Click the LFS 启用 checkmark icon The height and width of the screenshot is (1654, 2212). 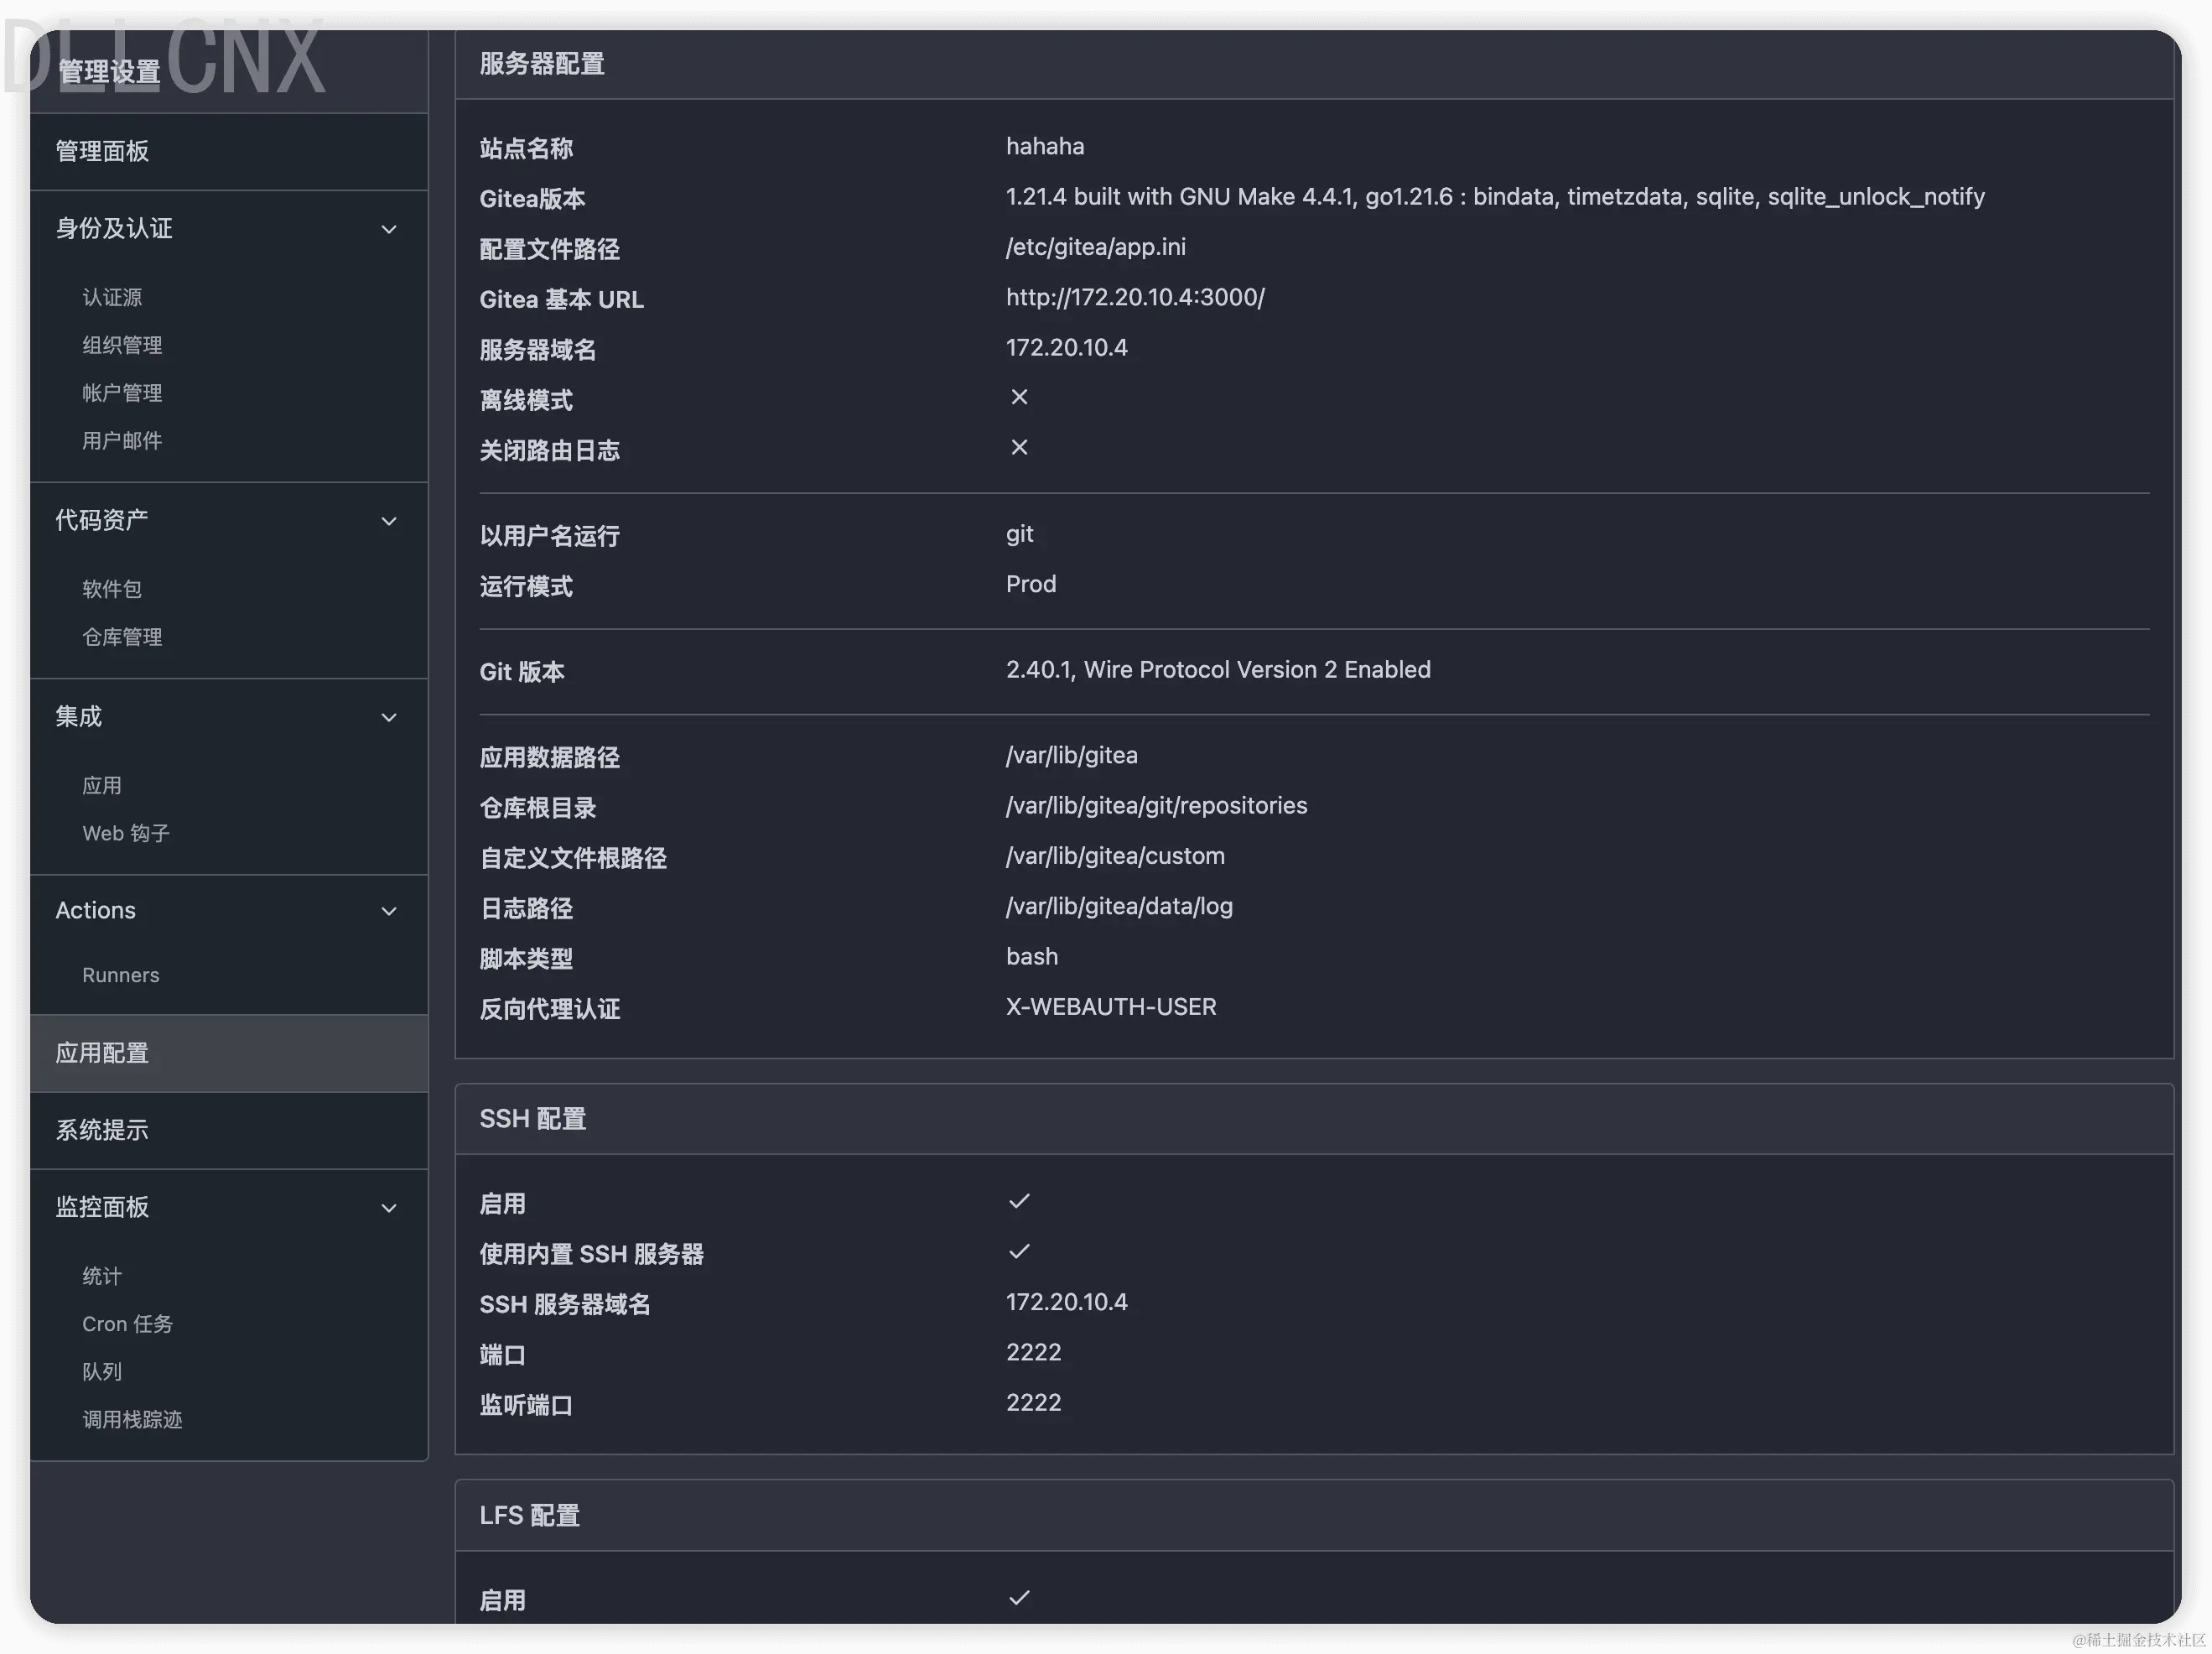pyautogui.click(x=1019, y=1598)
